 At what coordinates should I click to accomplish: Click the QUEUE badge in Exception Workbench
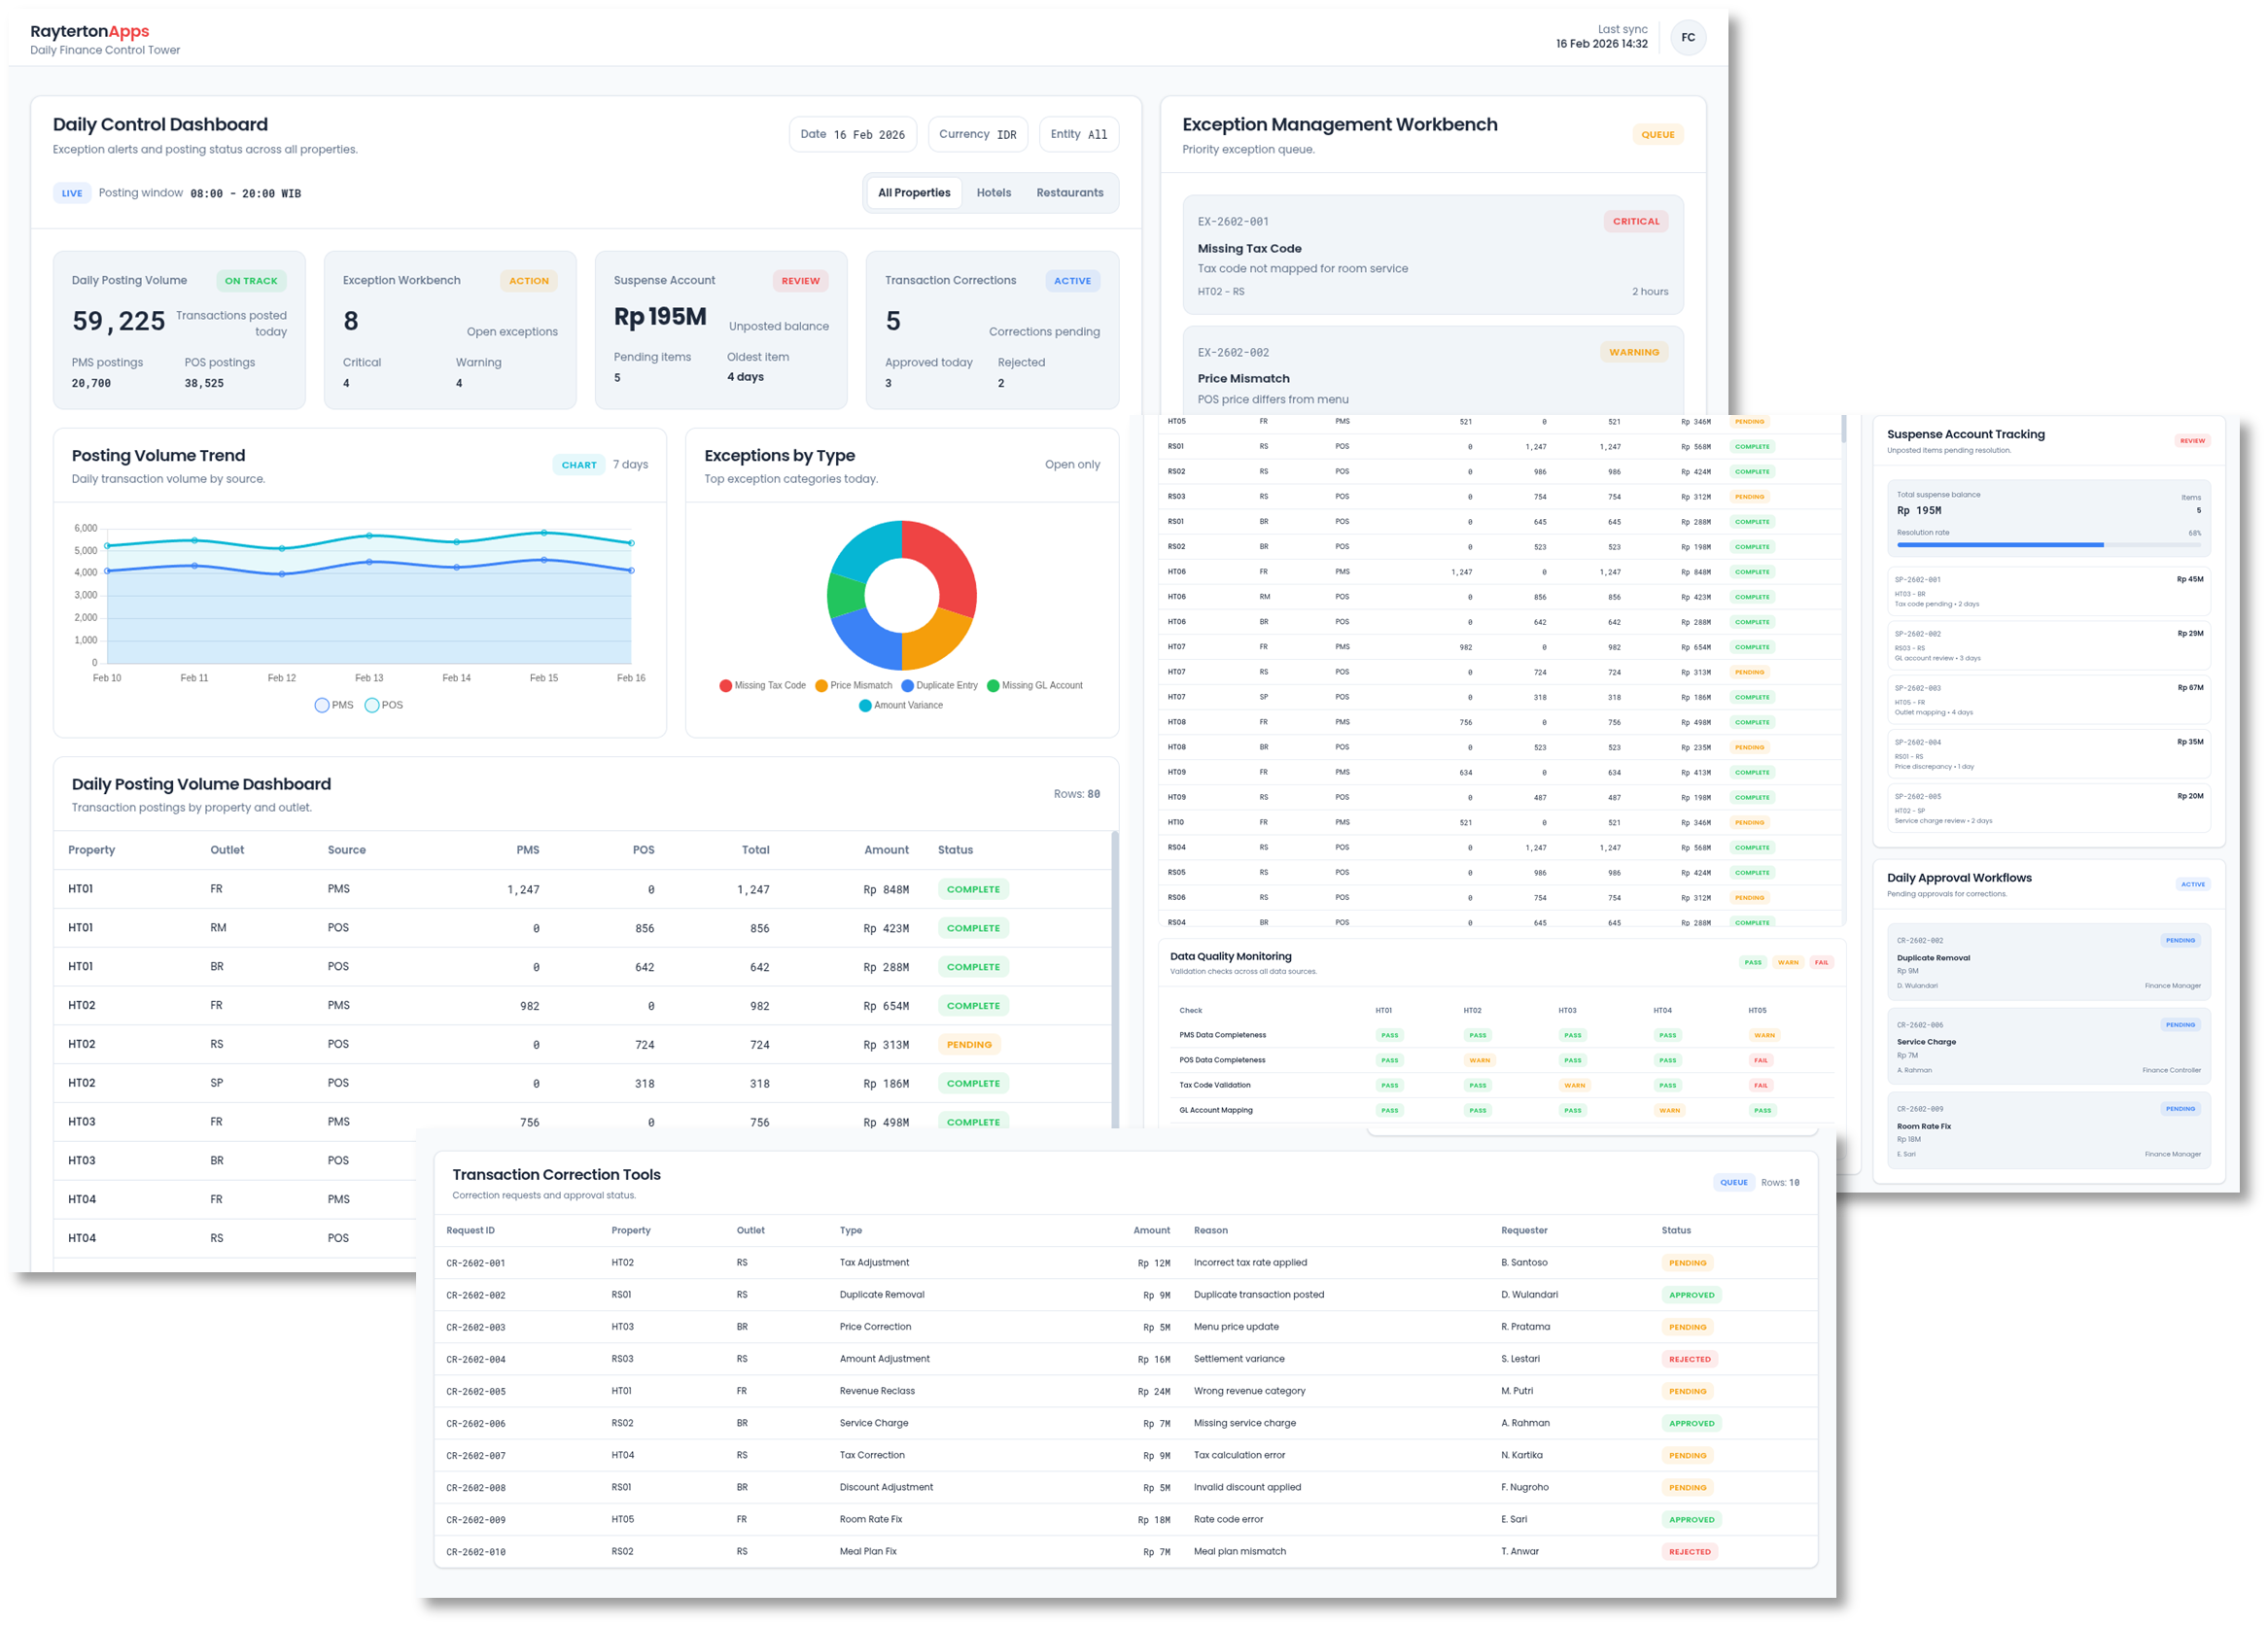1657,135
